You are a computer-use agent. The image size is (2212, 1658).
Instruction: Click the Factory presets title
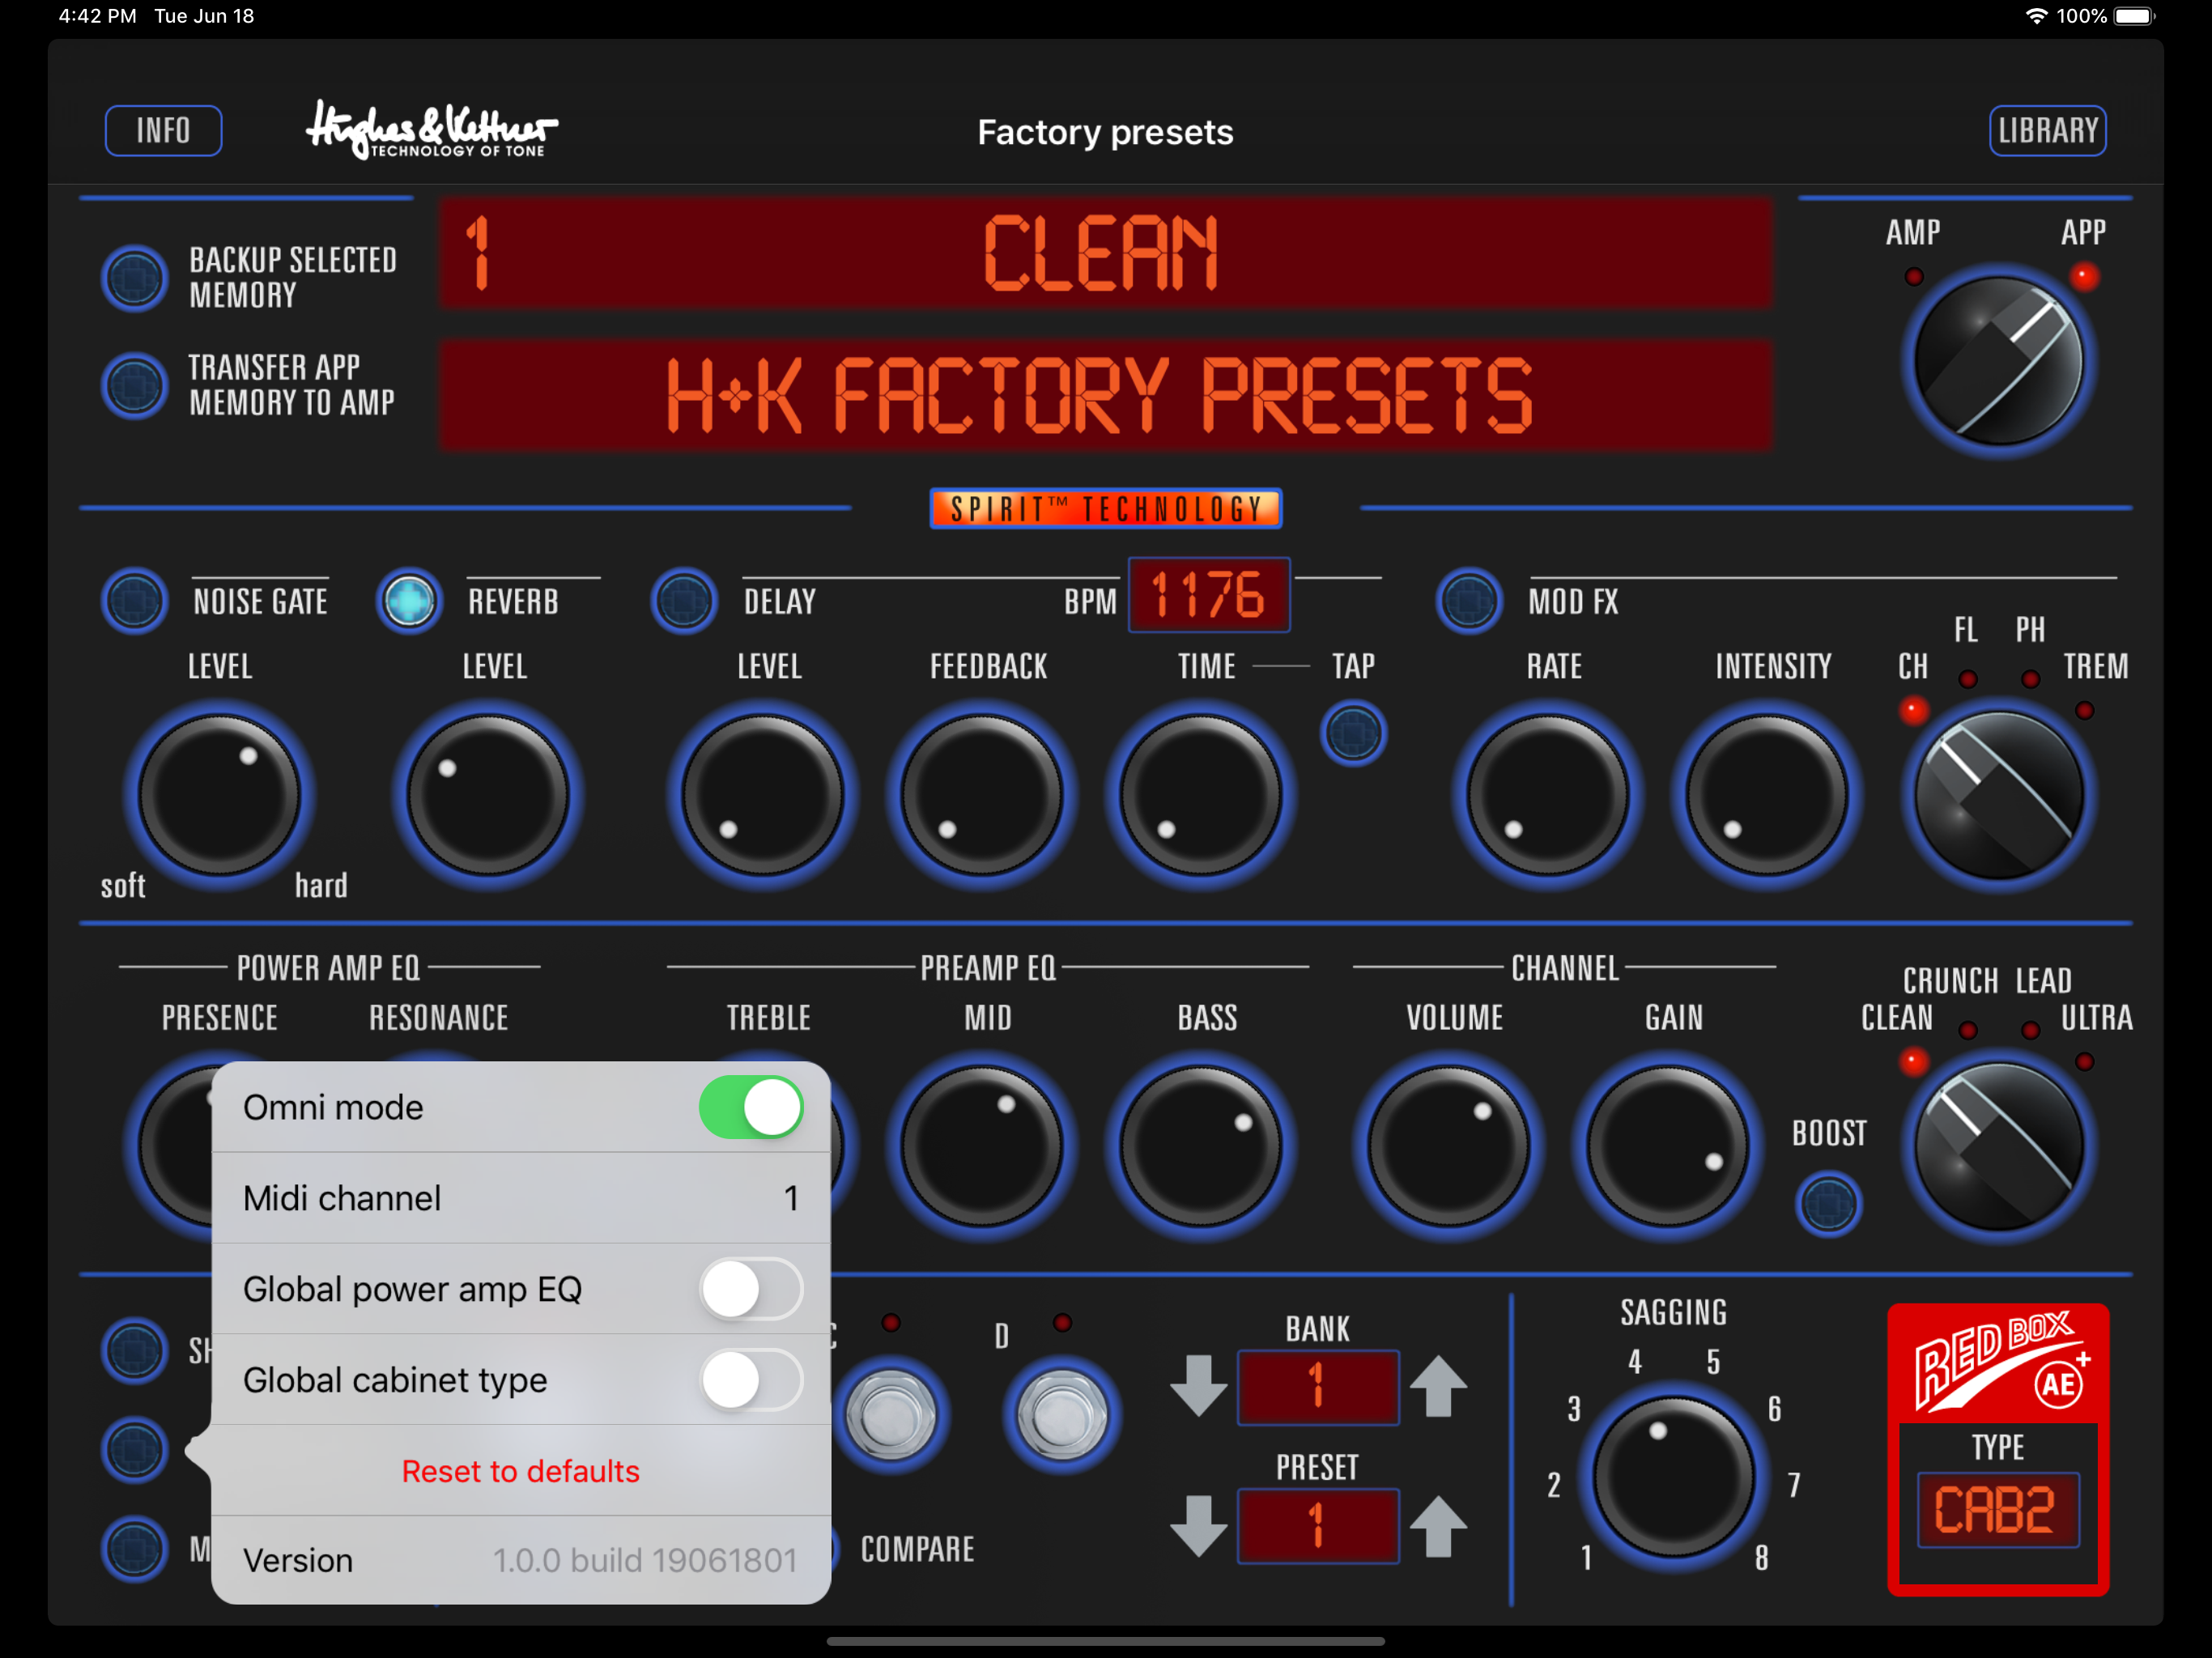pyautogui.click(x=1105, y=132)
